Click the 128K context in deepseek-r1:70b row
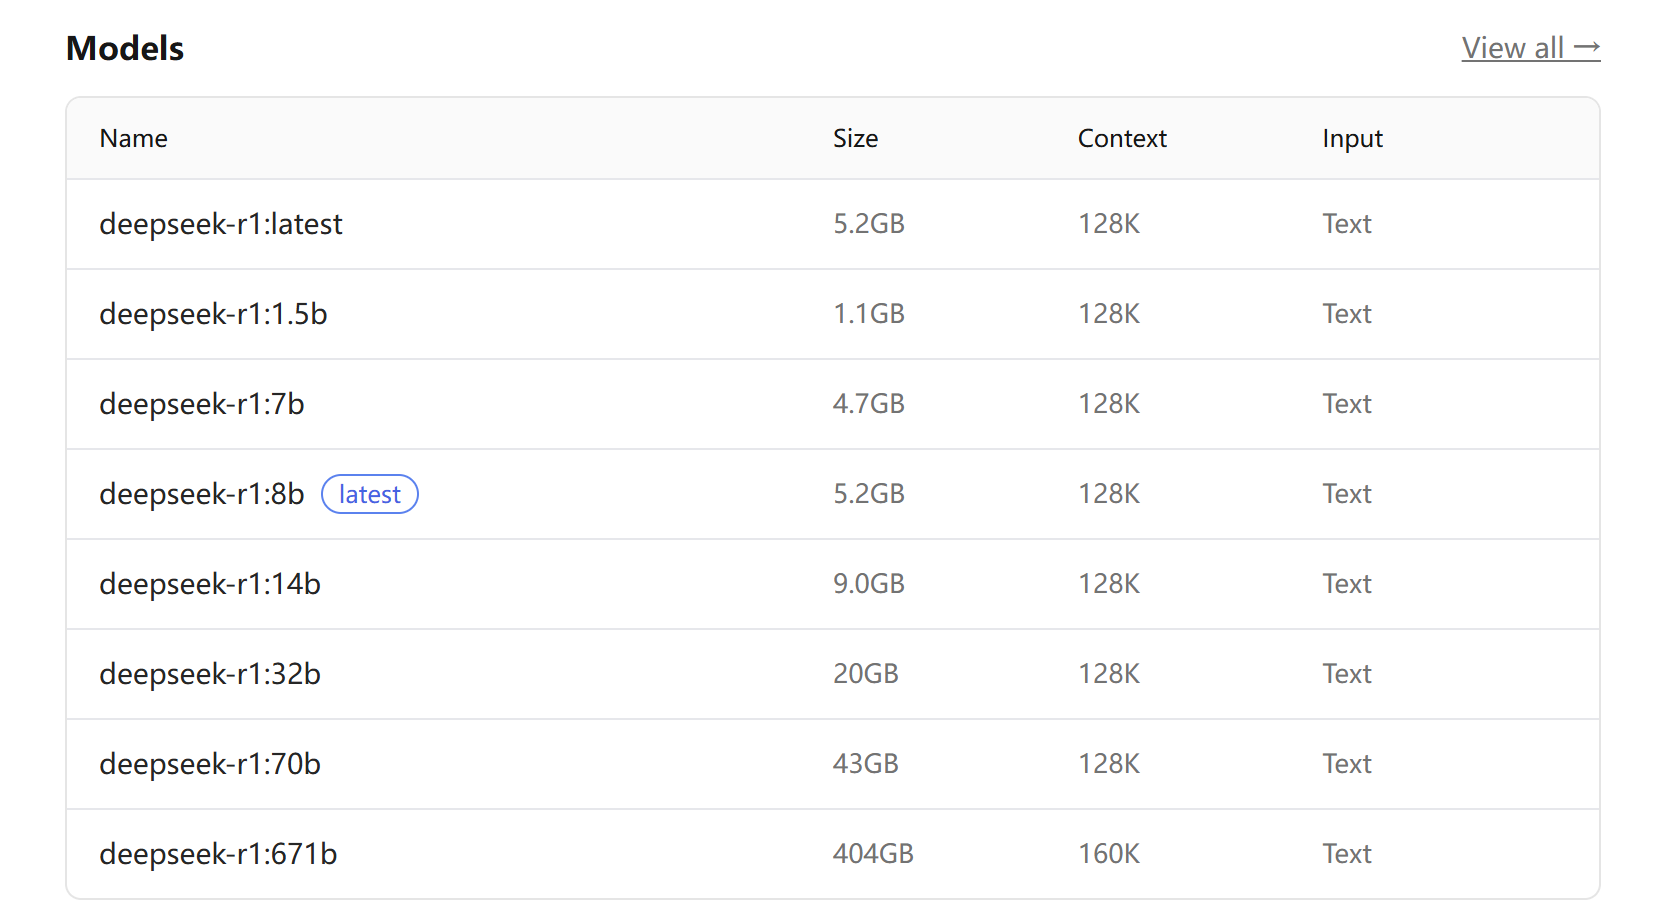 click(x=1109, y=764)
